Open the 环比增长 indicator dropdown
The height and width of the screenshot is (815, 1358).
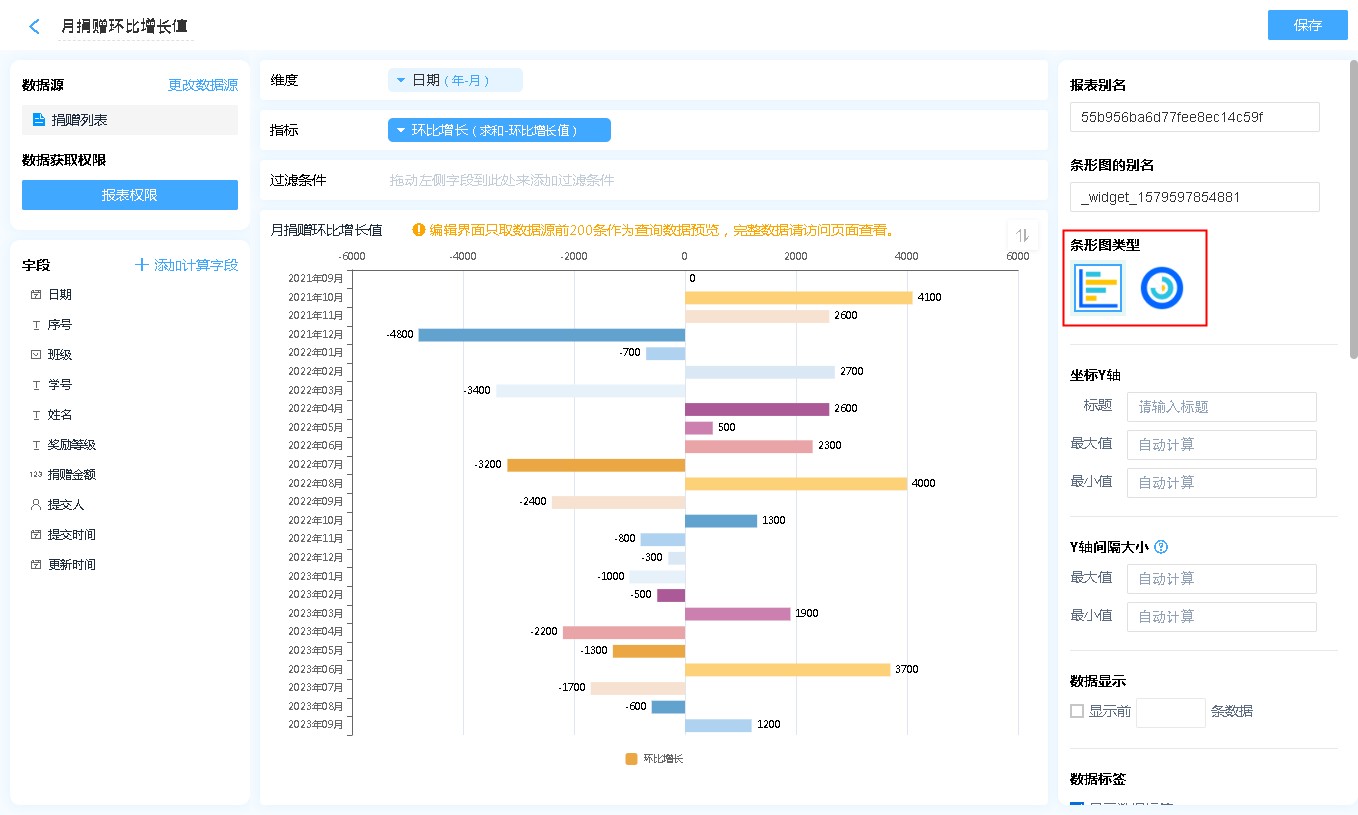[x=499, y=130]
